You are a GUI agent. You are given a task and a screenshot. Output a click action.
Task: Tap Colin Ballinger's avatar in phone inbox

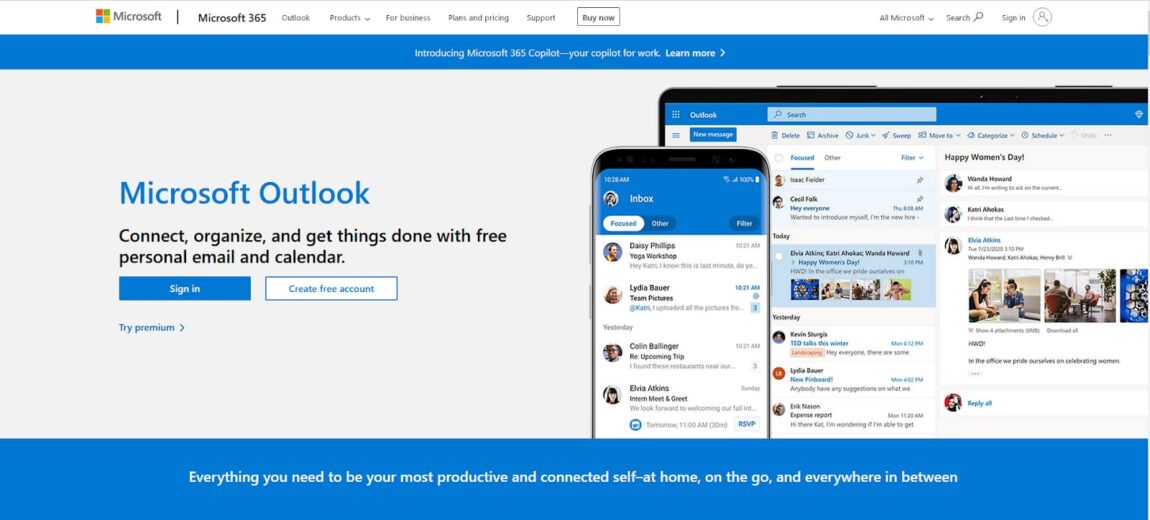point(612,352)
